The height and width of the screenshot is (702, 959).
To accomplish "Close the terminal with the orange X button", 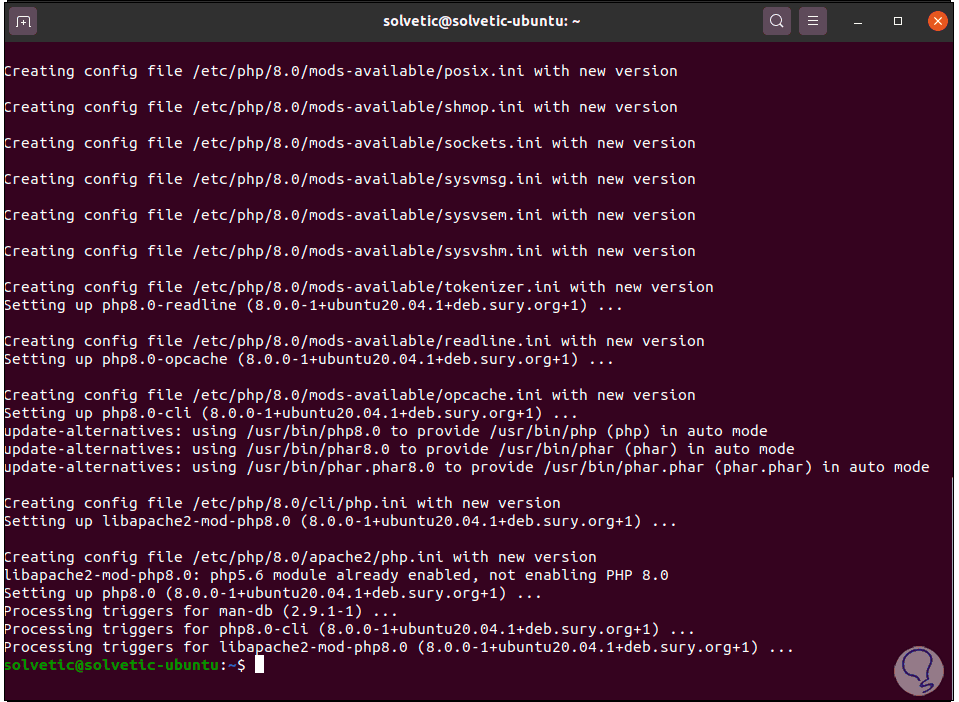I will pyautogui.click(x=937, y=21).
